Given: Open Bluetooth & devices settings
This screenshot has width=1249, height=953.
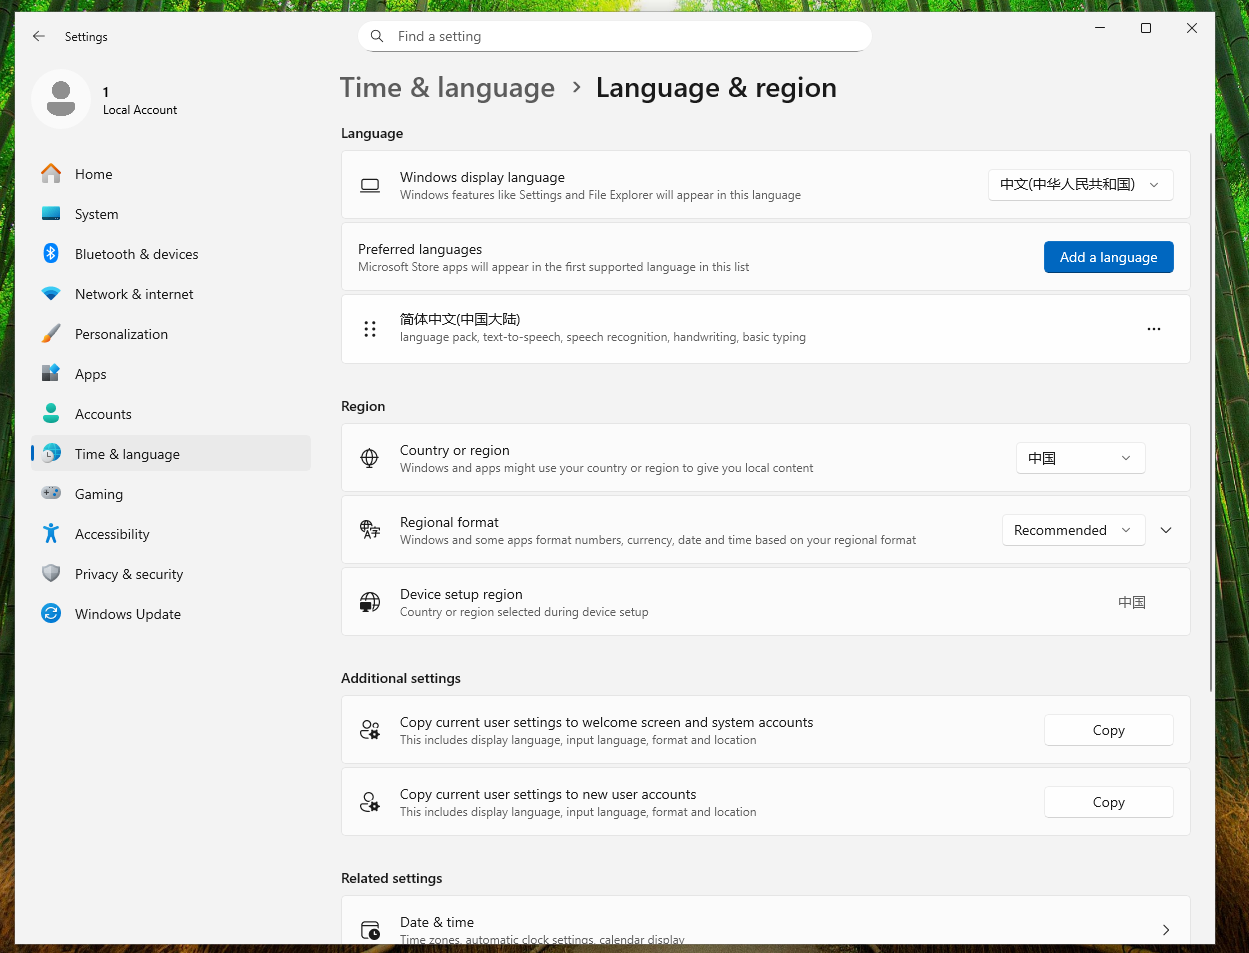Looking at the screenshot, I should (x=171, y=254).
